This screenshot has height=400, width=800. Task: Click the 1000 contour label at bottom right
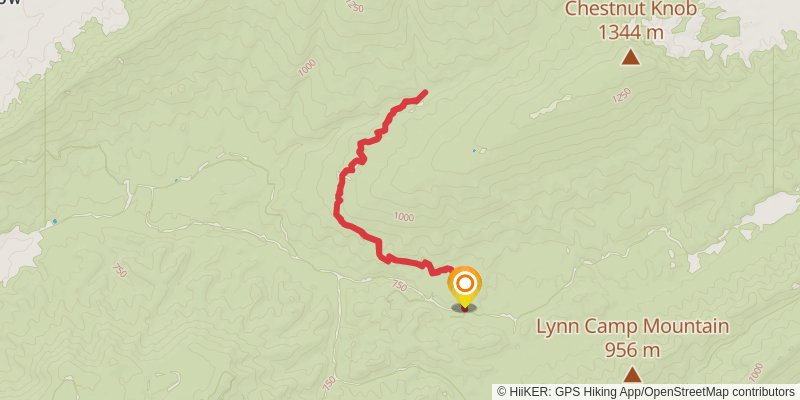tap(756, 371)
